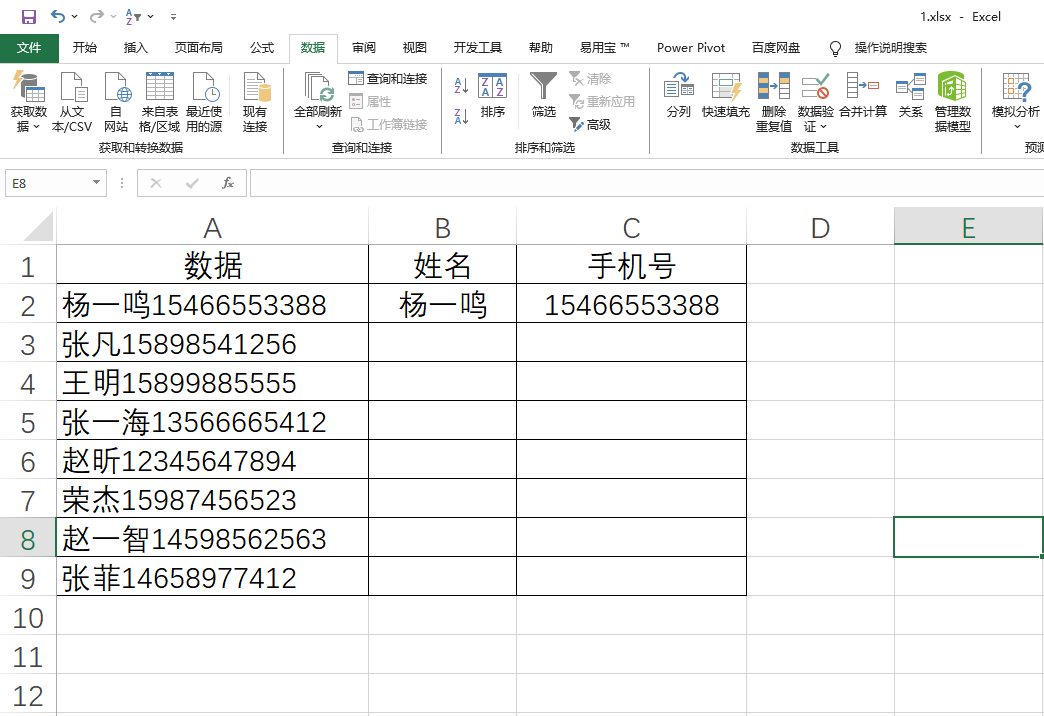The height and width of the screenshot is (716, 1044).
Task: Select row 5 header
Action: click(27, 422)
